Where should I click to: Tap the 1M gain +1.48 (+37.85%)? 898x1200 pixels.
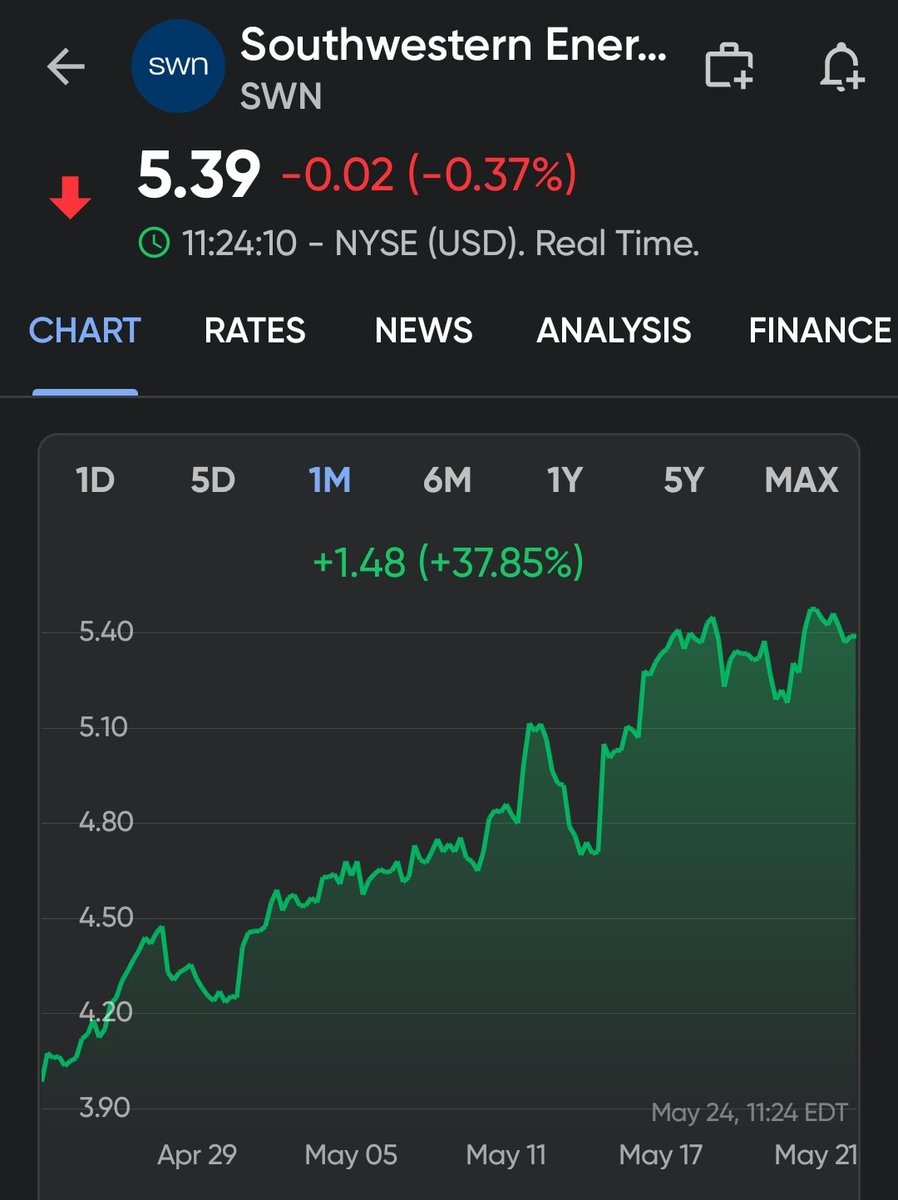[x=448, y=563]
